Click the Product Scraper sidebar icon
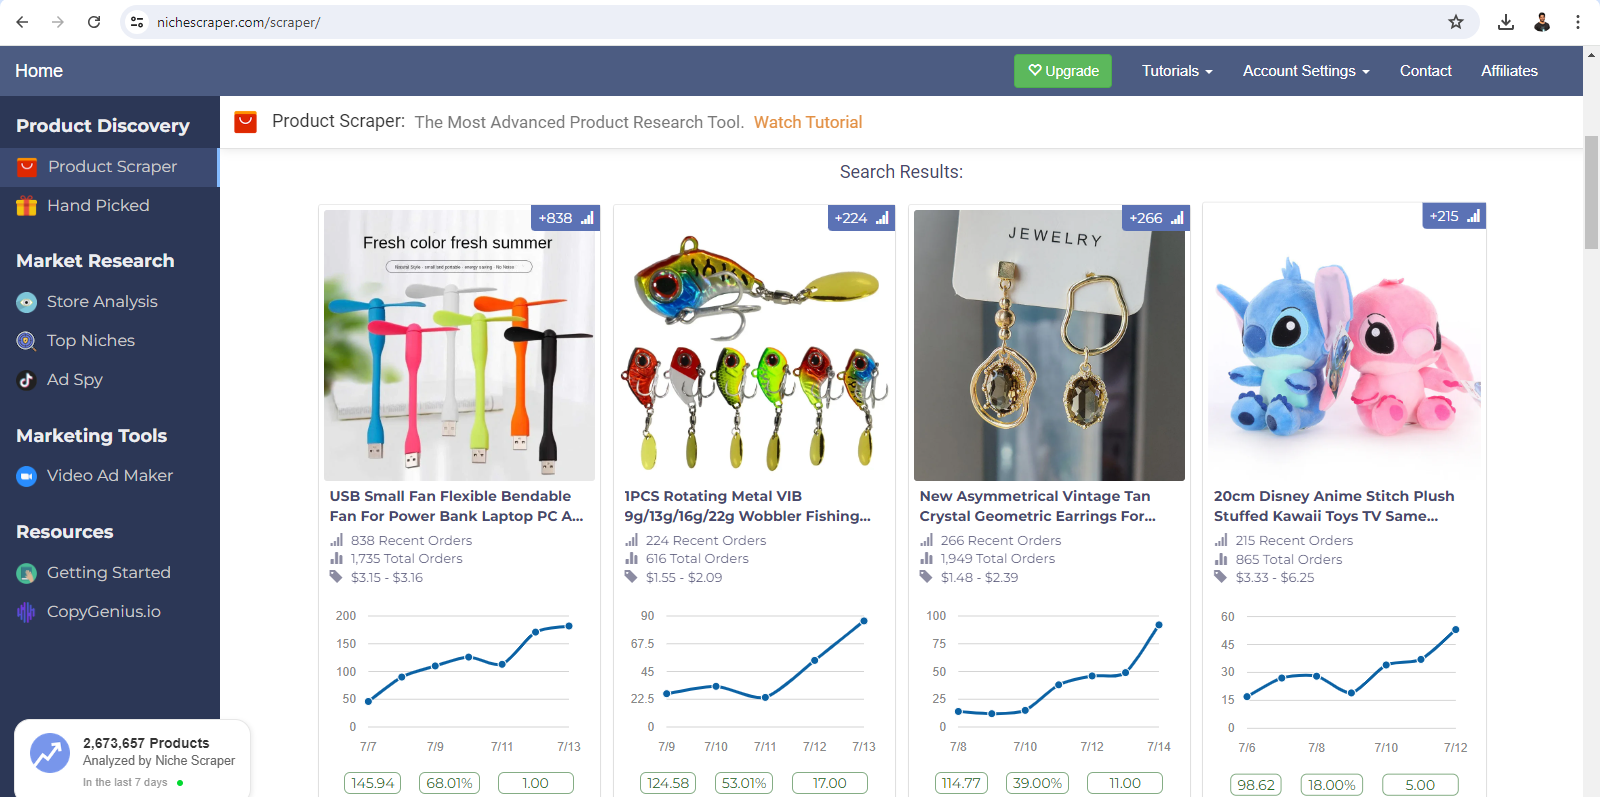 click(x=27, y=167)
